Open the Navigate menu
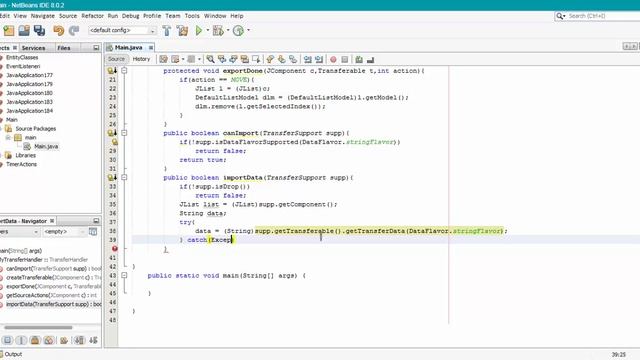Screen dimensions: 640x360 (42, 16)
